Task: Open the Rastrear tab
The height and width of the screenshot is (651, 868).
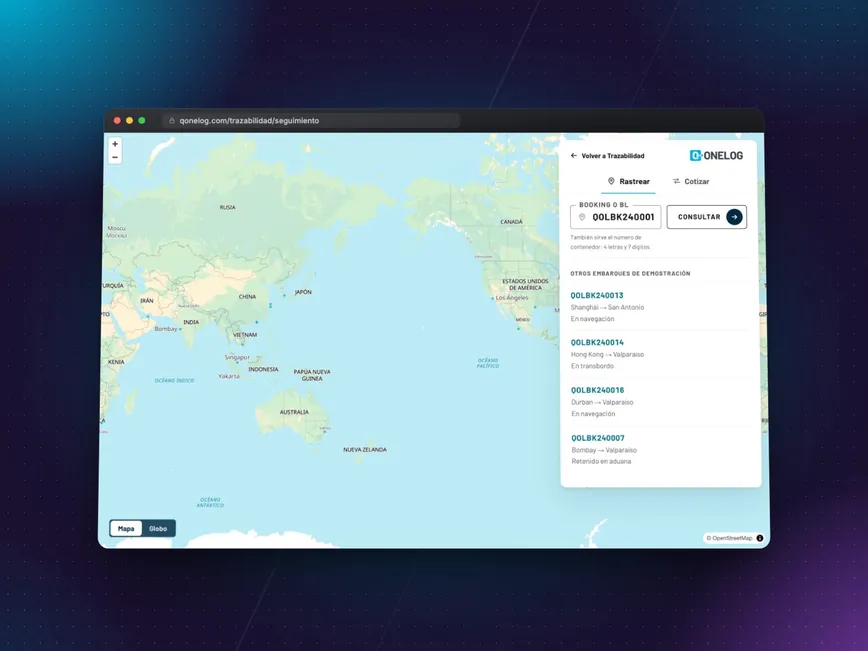Action: (628, 182)
